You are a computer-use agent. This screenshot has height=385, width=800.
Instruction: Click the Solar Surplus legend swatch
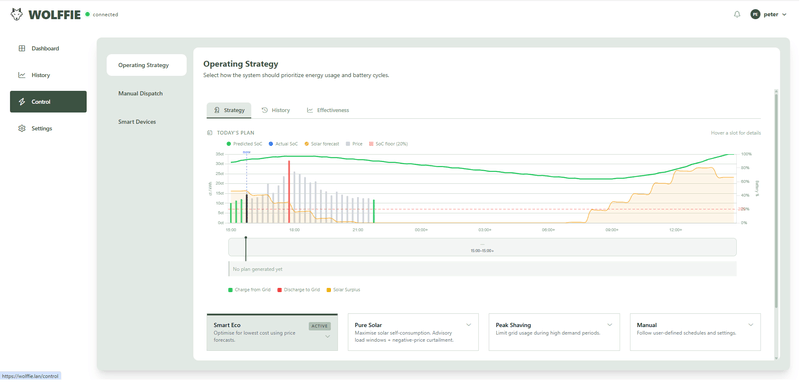point(329,290)
